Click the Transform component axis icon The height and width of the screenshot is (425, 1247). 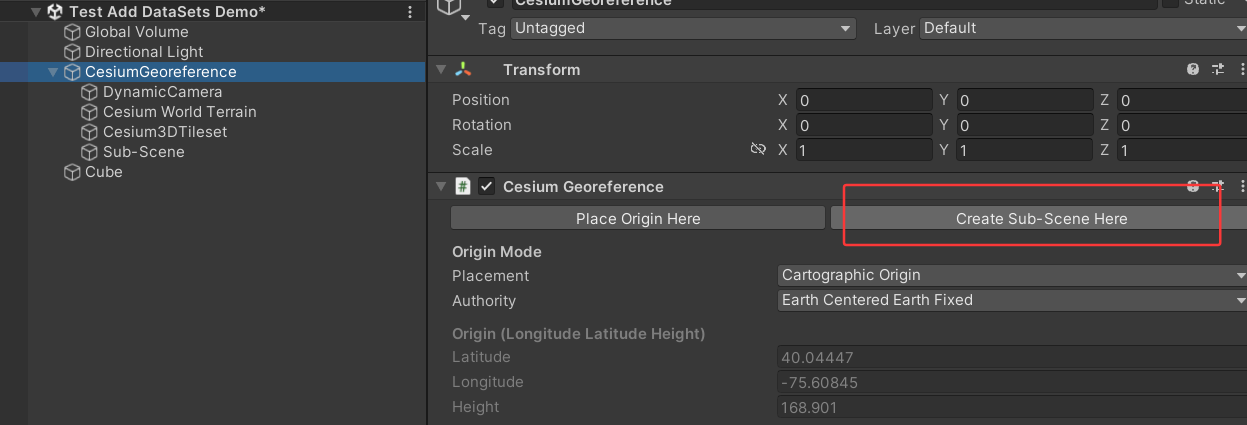(x=463, y=70)
